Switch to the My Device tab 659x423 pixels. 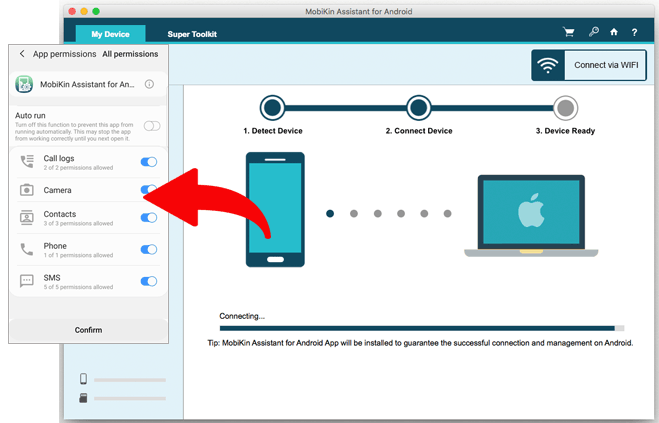(111, 34)
